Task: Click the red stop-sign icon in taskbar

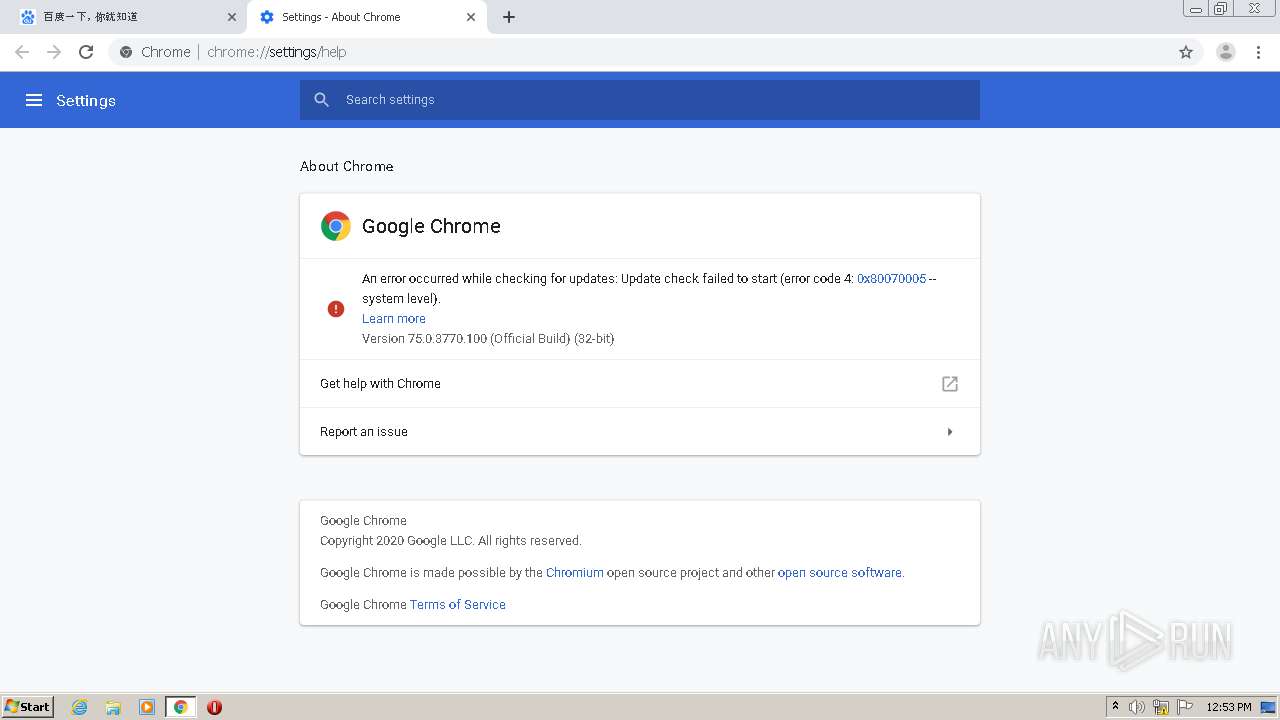Action: coord(214,707)
